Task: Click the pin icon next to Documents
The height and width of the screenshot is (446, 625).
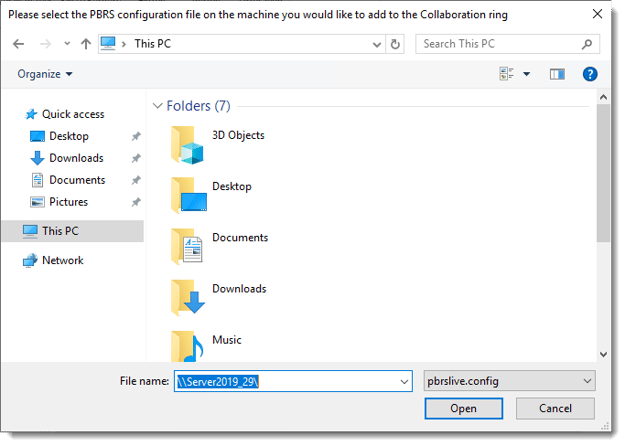Action: pos(136,180)
